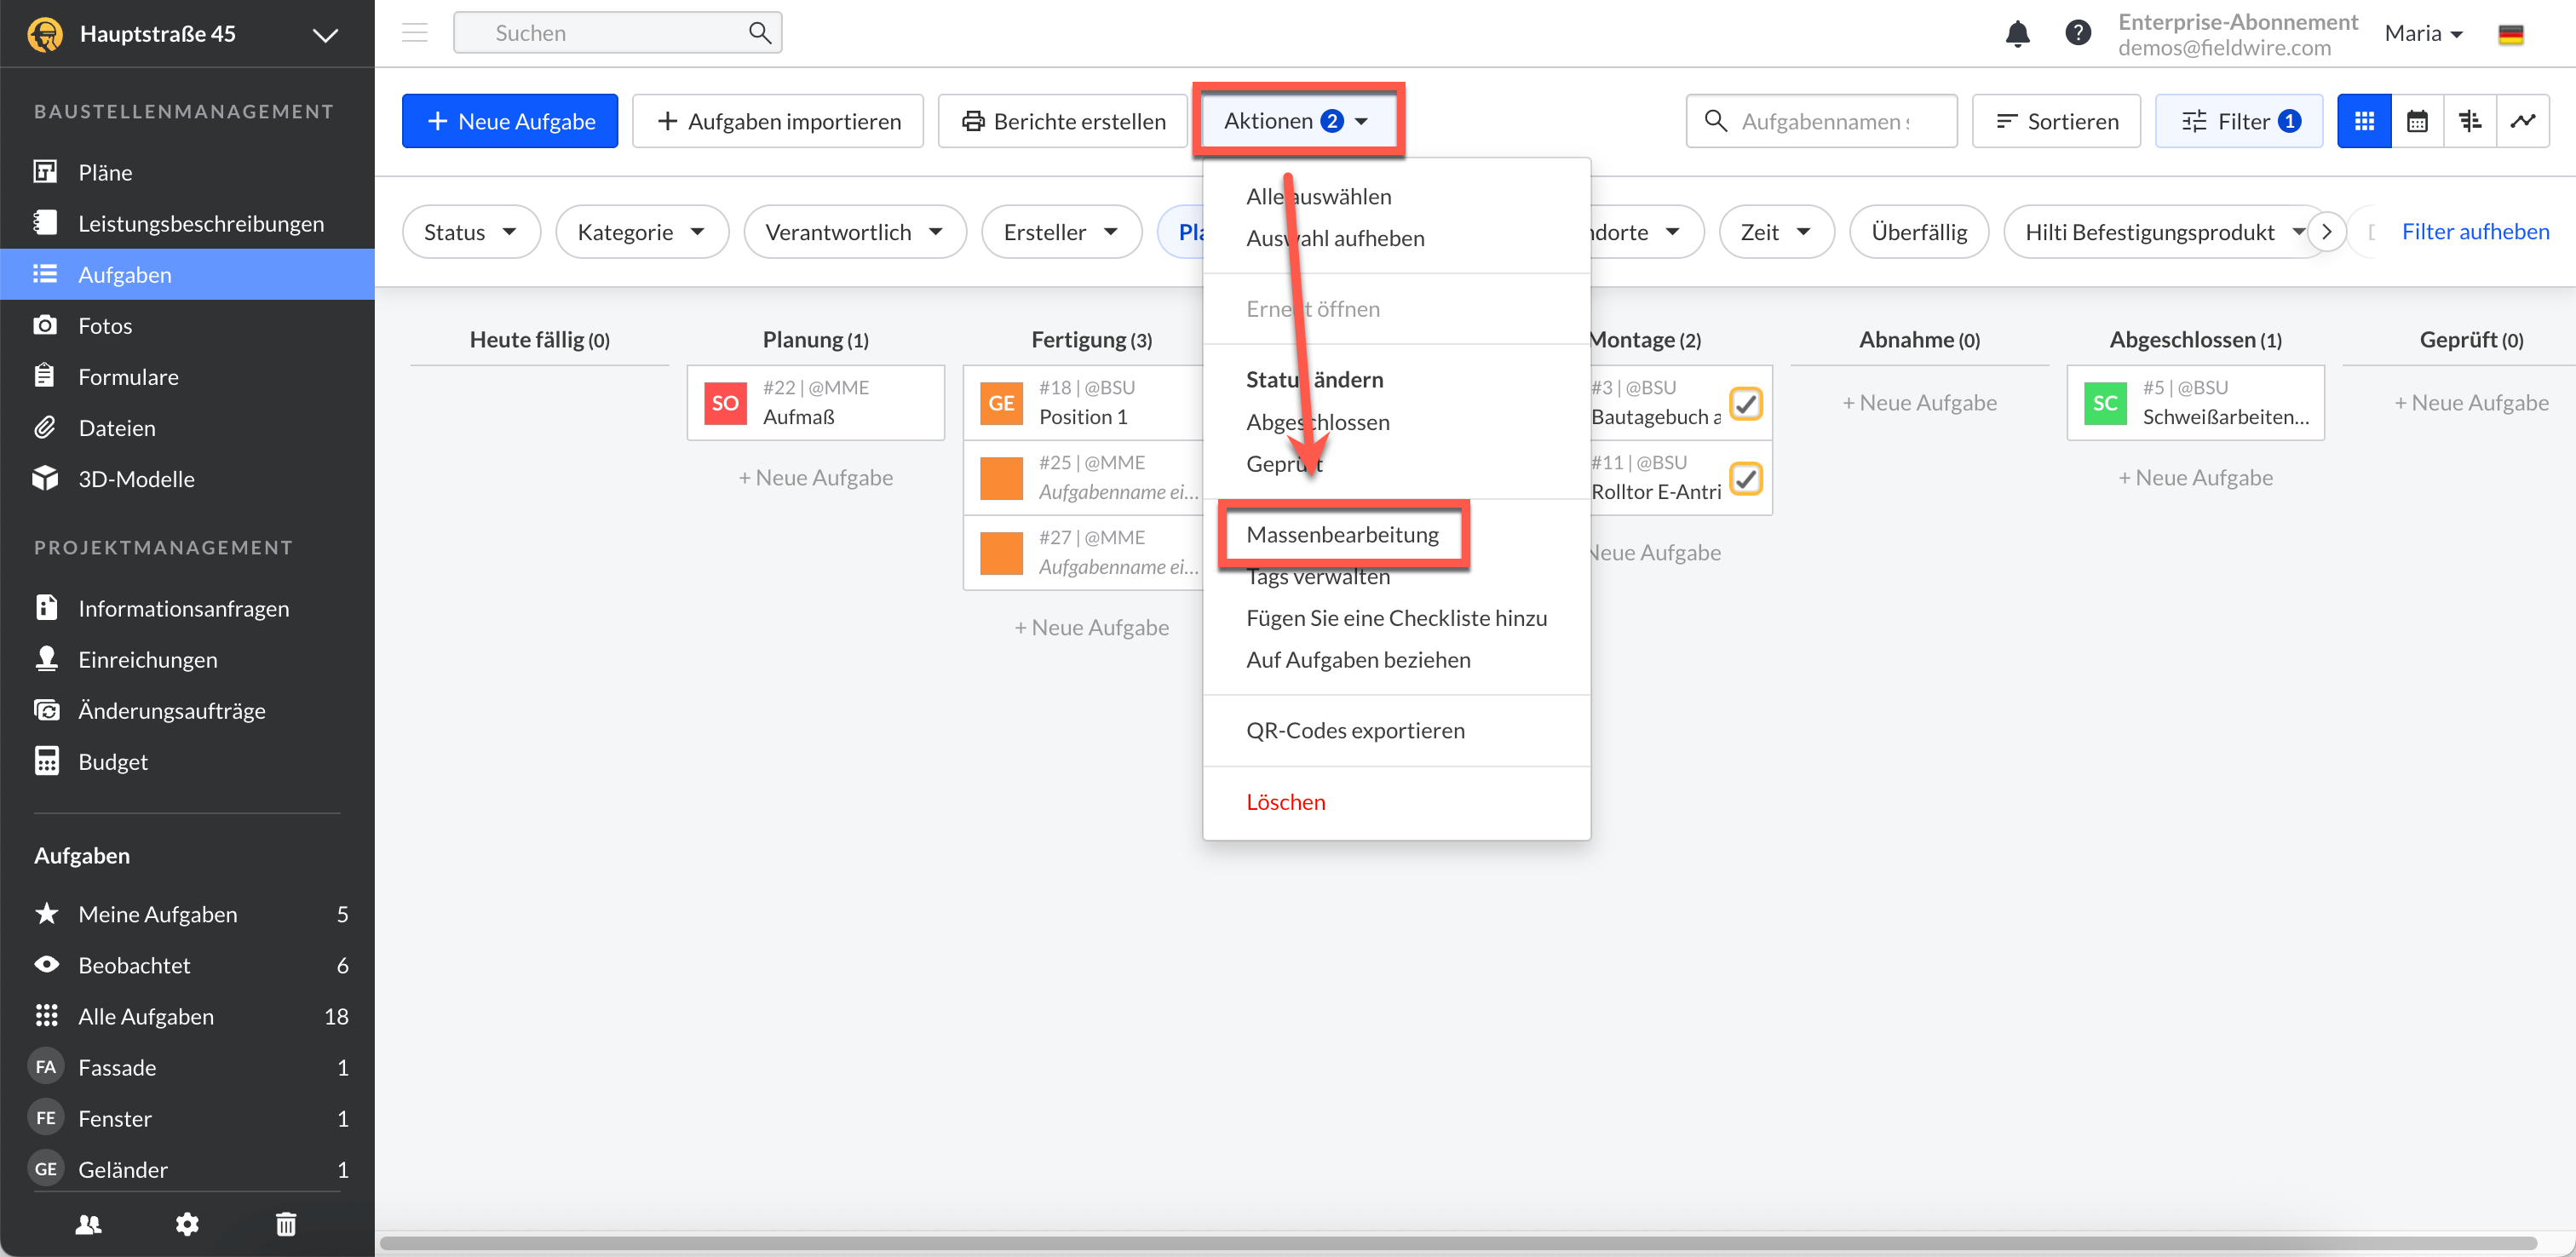Open the analytics trend line view icon
This screenshot has width=2576, height=1257.
2522,121
